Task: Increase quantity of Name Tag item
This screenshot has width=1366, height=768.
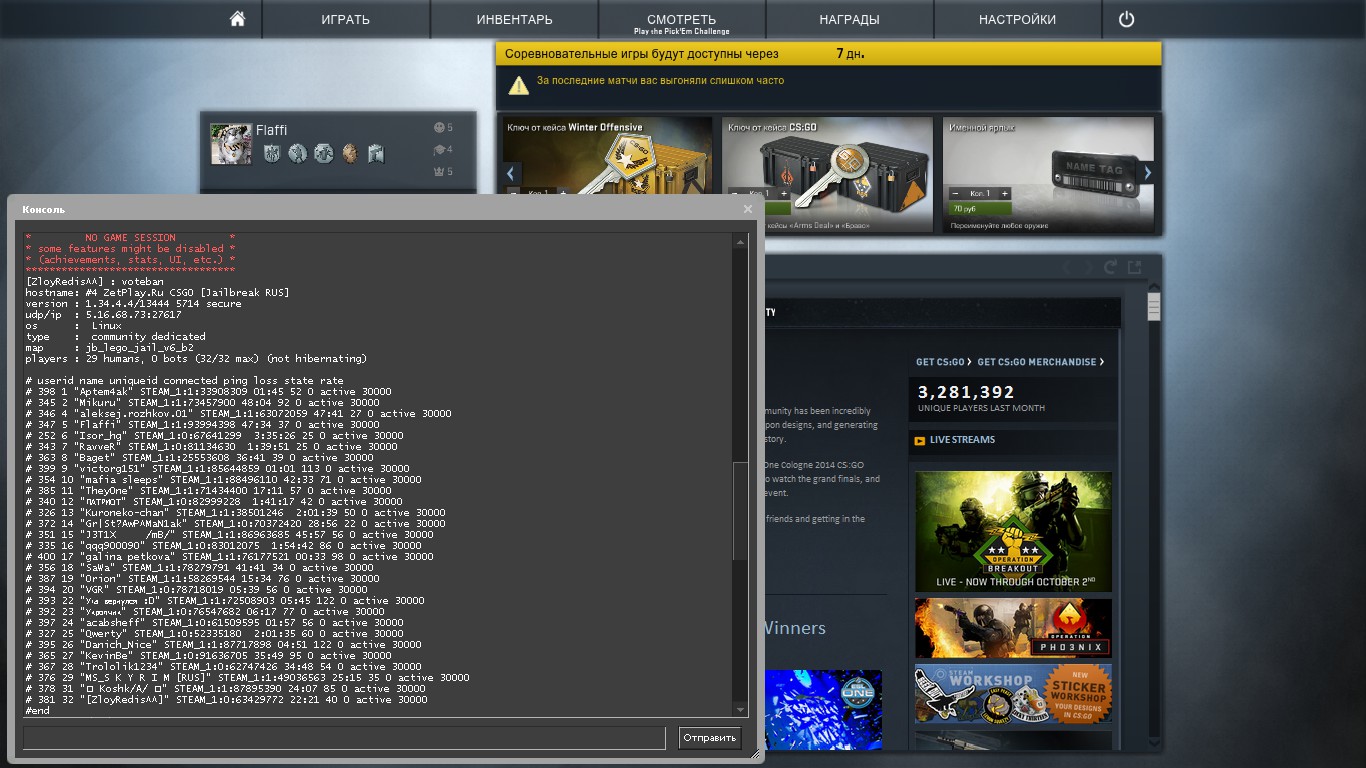Action: [1005, 193]
